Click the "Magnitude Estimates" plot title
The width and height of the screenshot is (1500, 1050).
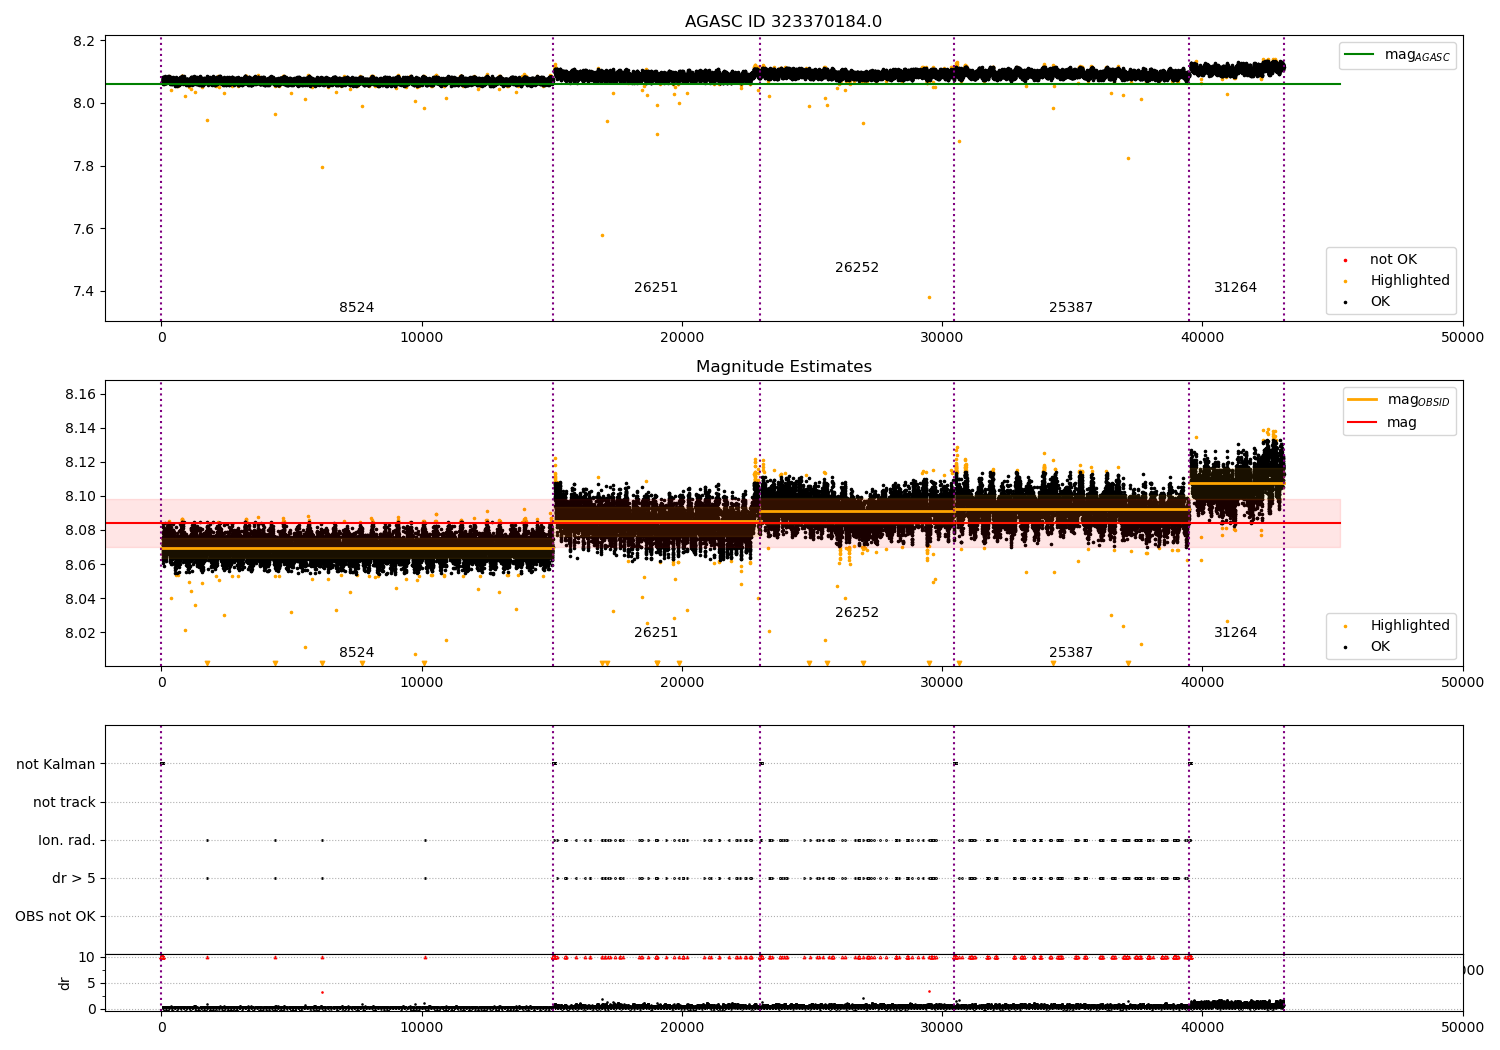783,367
